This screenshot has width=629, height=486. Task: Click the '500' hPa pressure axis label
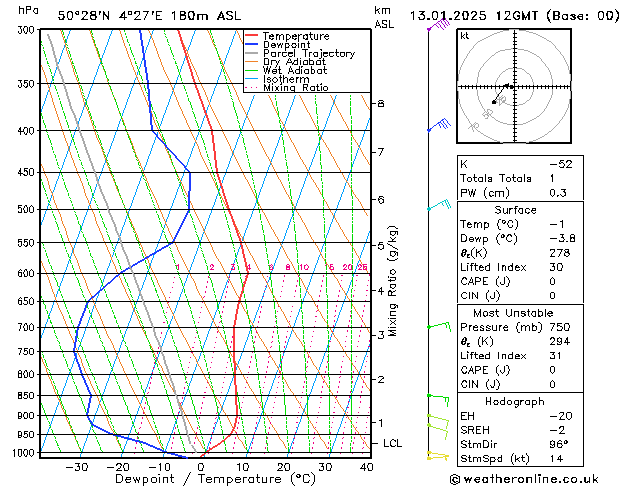coord(26,209)
